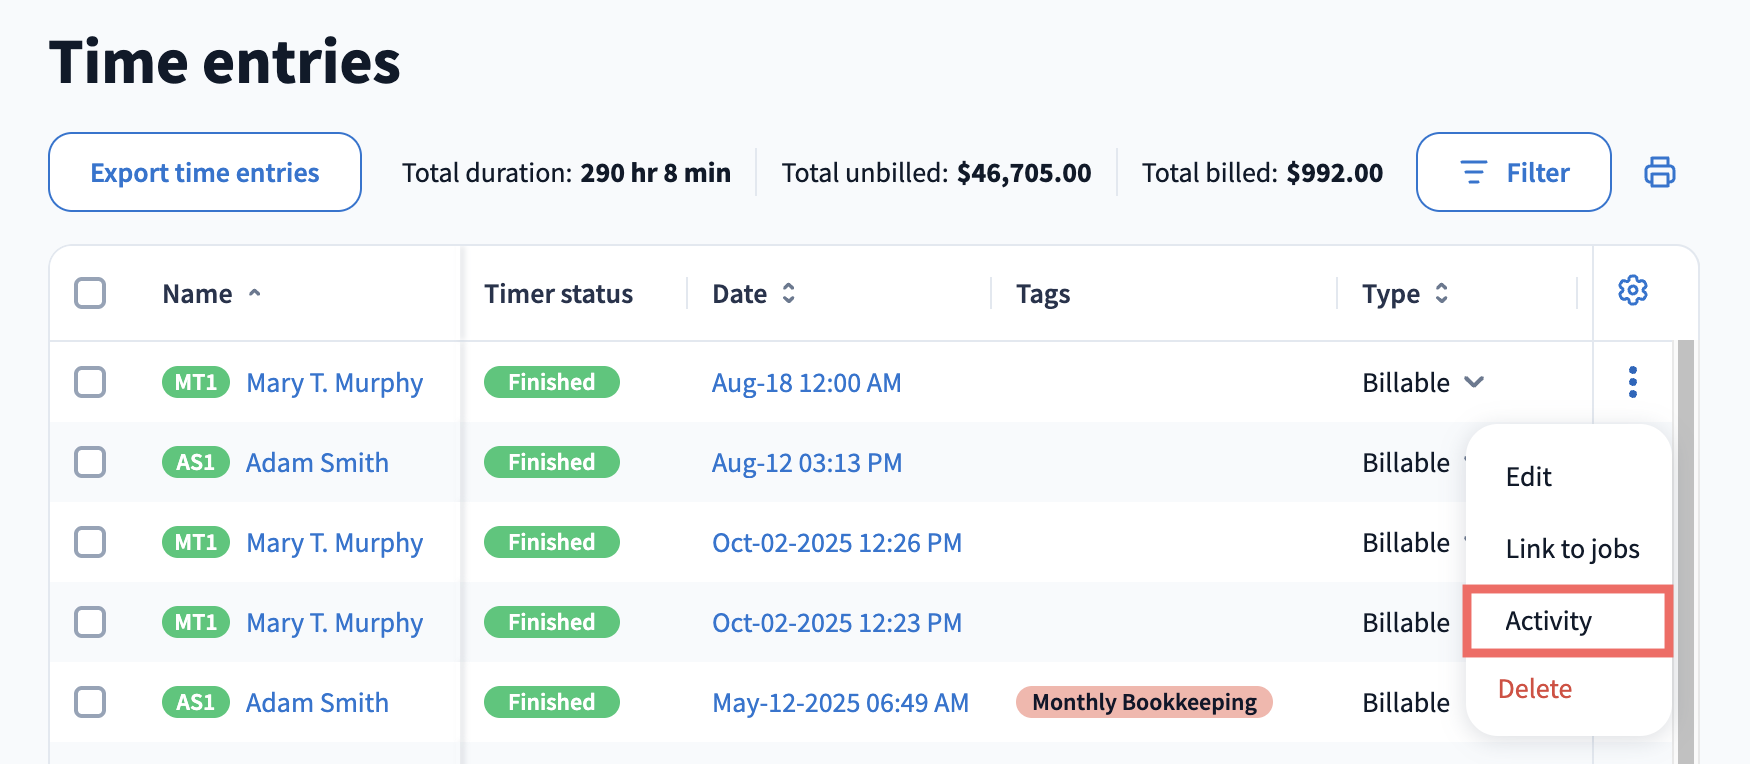The height and width of the screenshot is (764, 1750).
Task: Open the Filter options
Action: [1514, 172]
